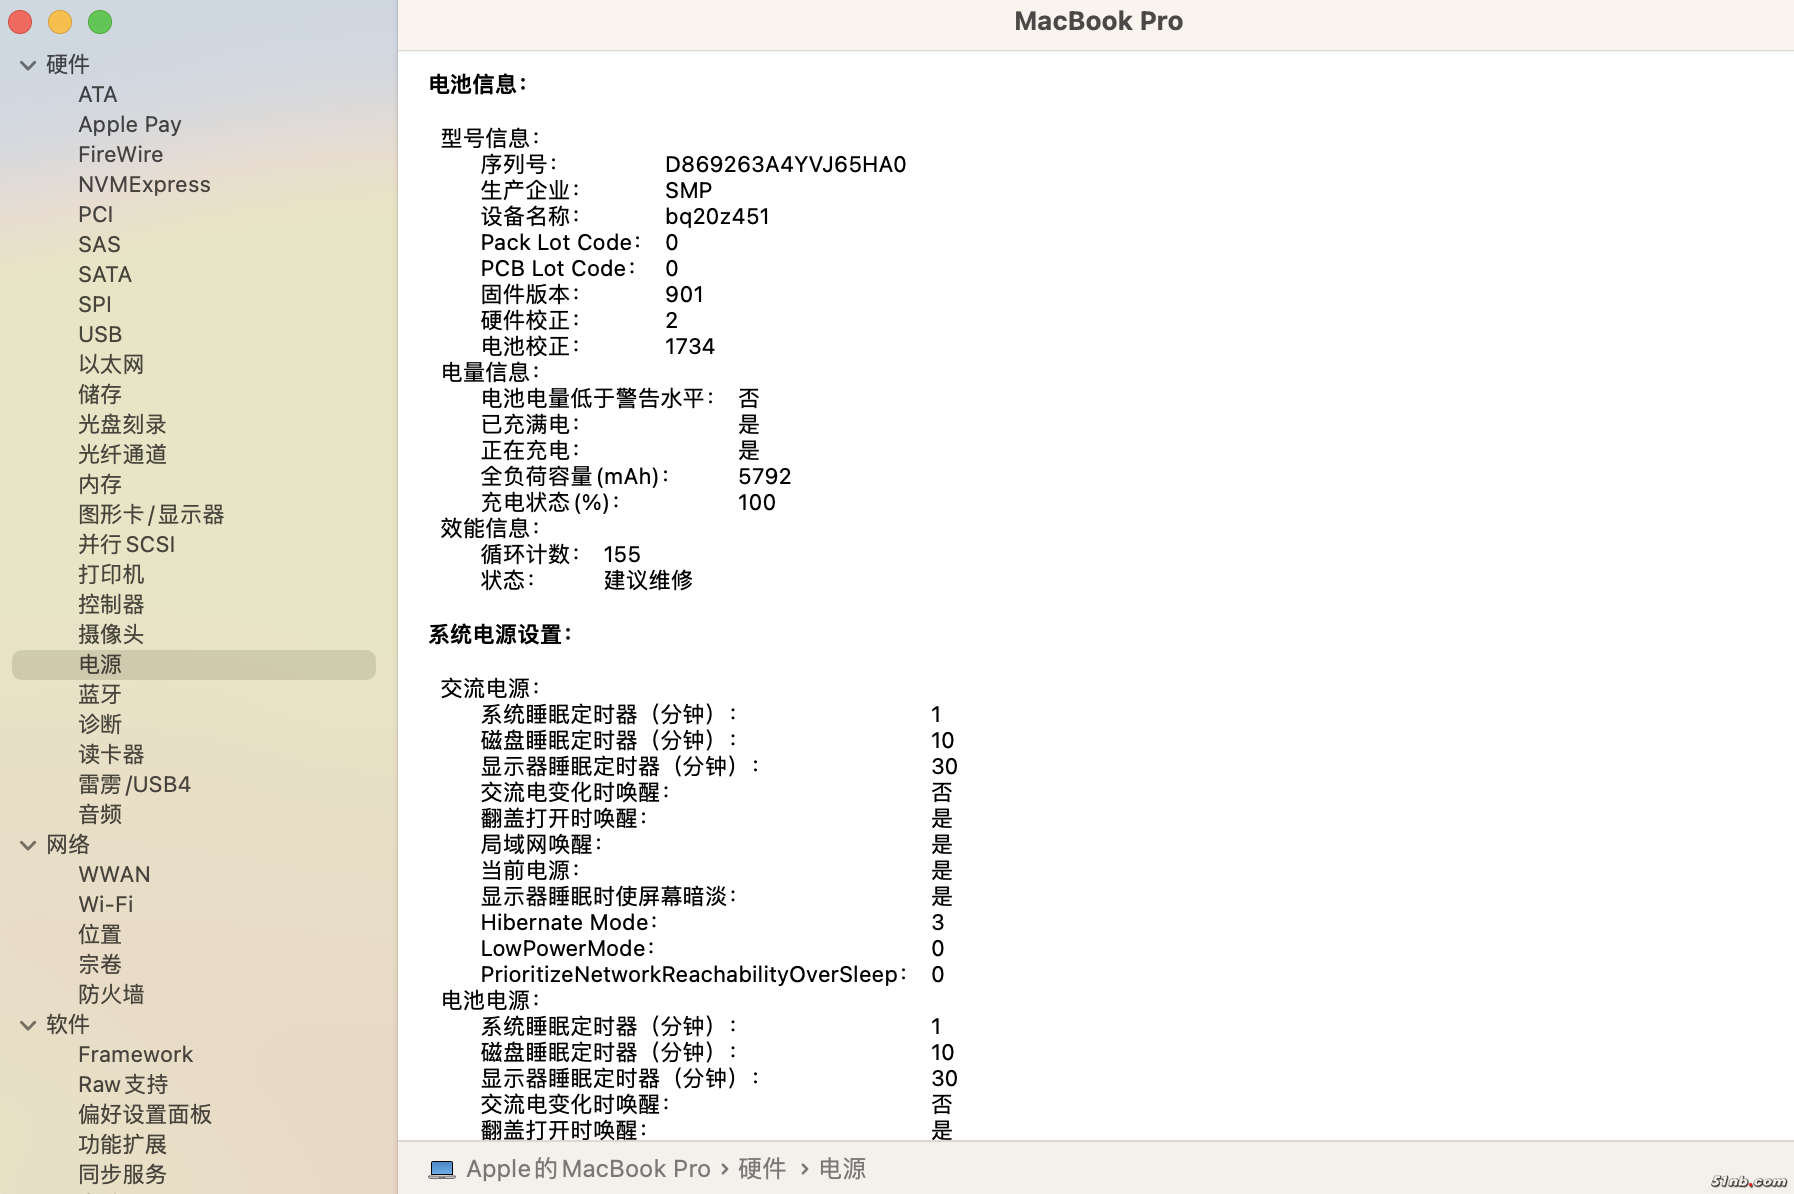Screen dimensions: 1794x1194
Task: Click the 电池信息 heading
Action: click(x=478, y=85)
